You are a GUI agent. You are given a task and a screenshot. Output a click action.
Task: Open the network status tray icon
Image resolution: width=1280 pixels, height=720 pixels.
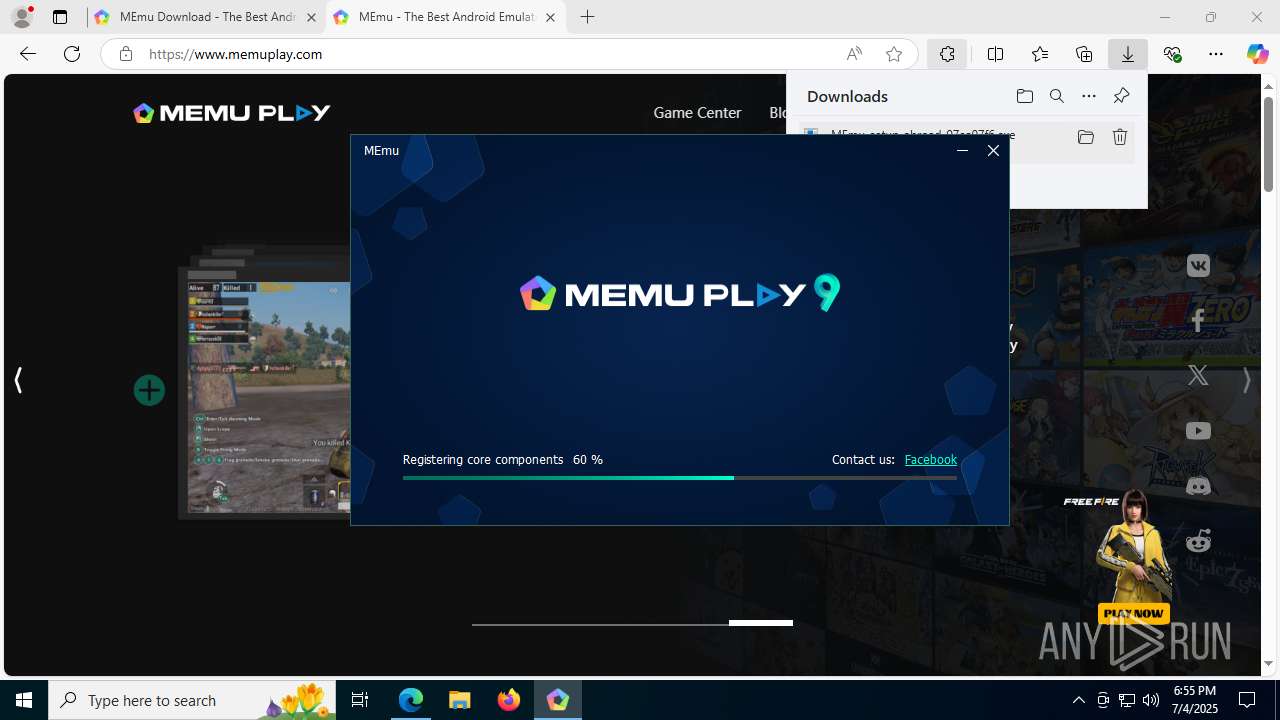1127,700
